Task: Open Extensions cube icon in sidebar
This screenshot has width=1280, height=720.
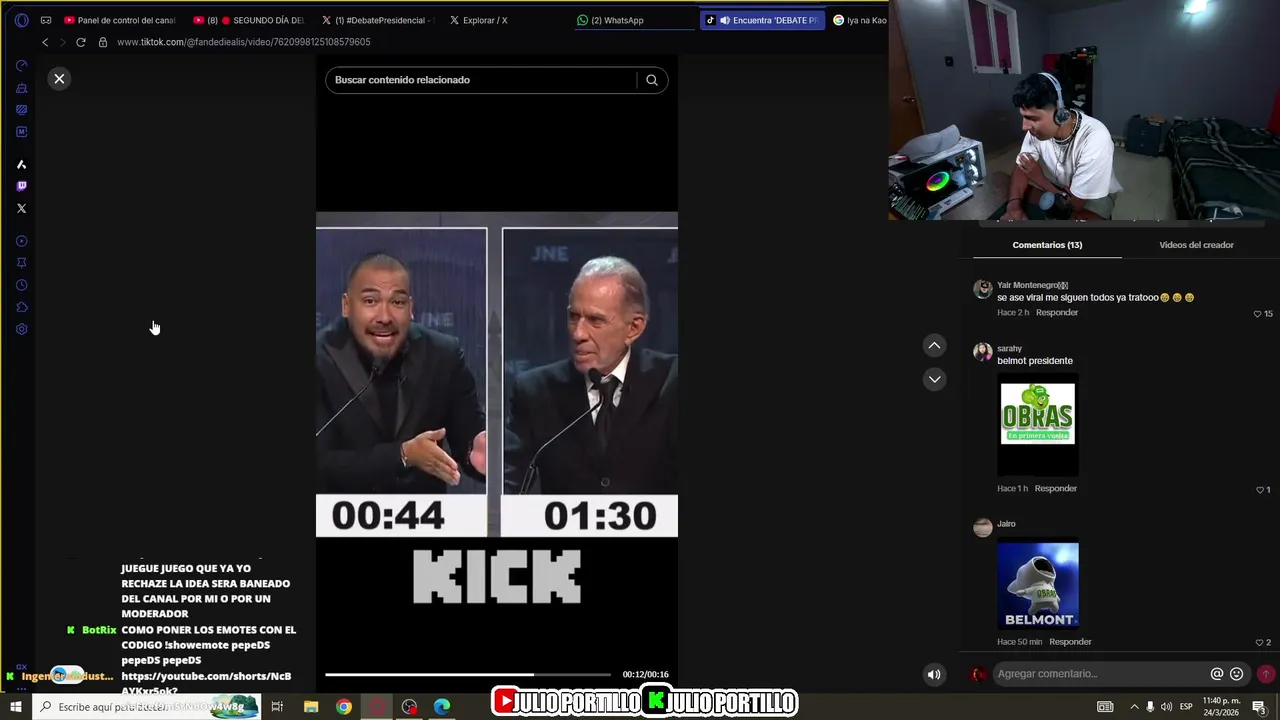Action: (21, 307)
